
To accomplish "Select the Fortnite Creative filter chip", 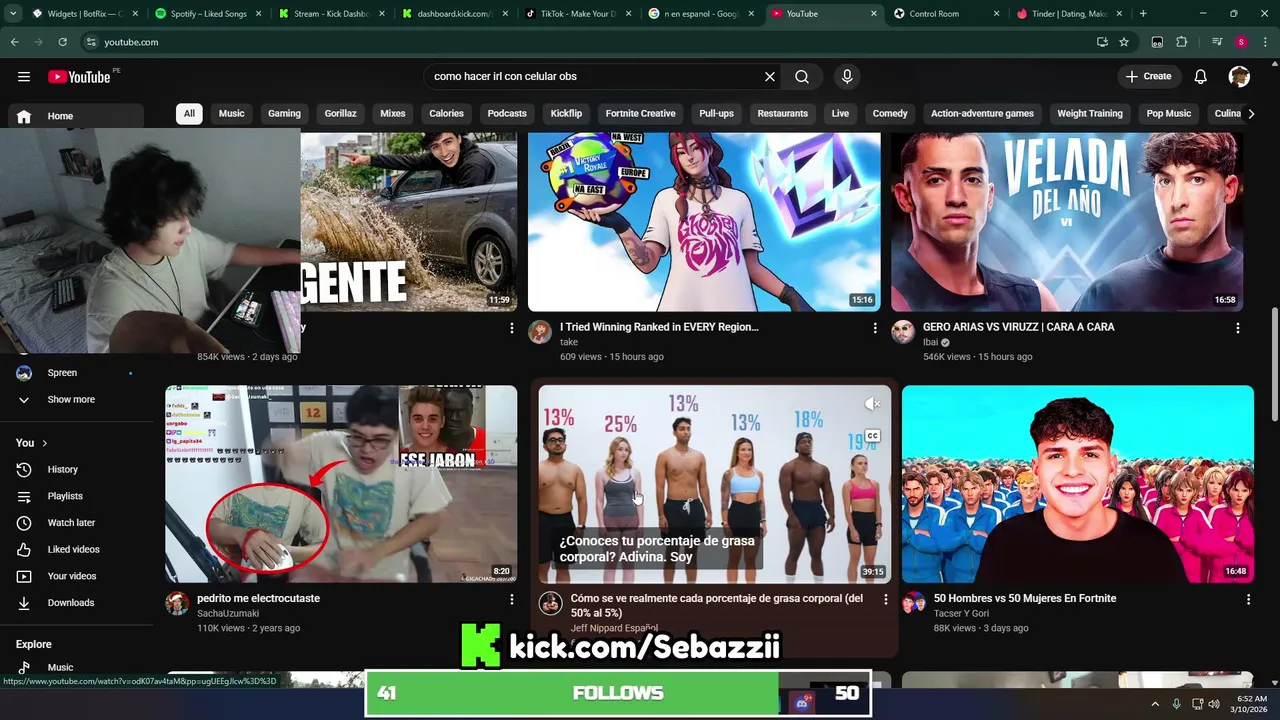I will point(640,113).
